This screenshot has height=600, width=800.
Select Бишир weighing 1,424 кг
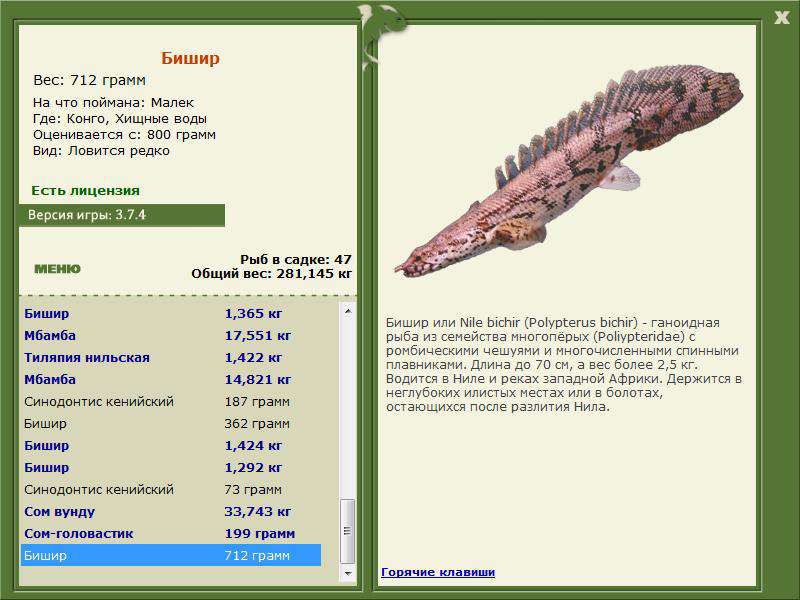170,445
